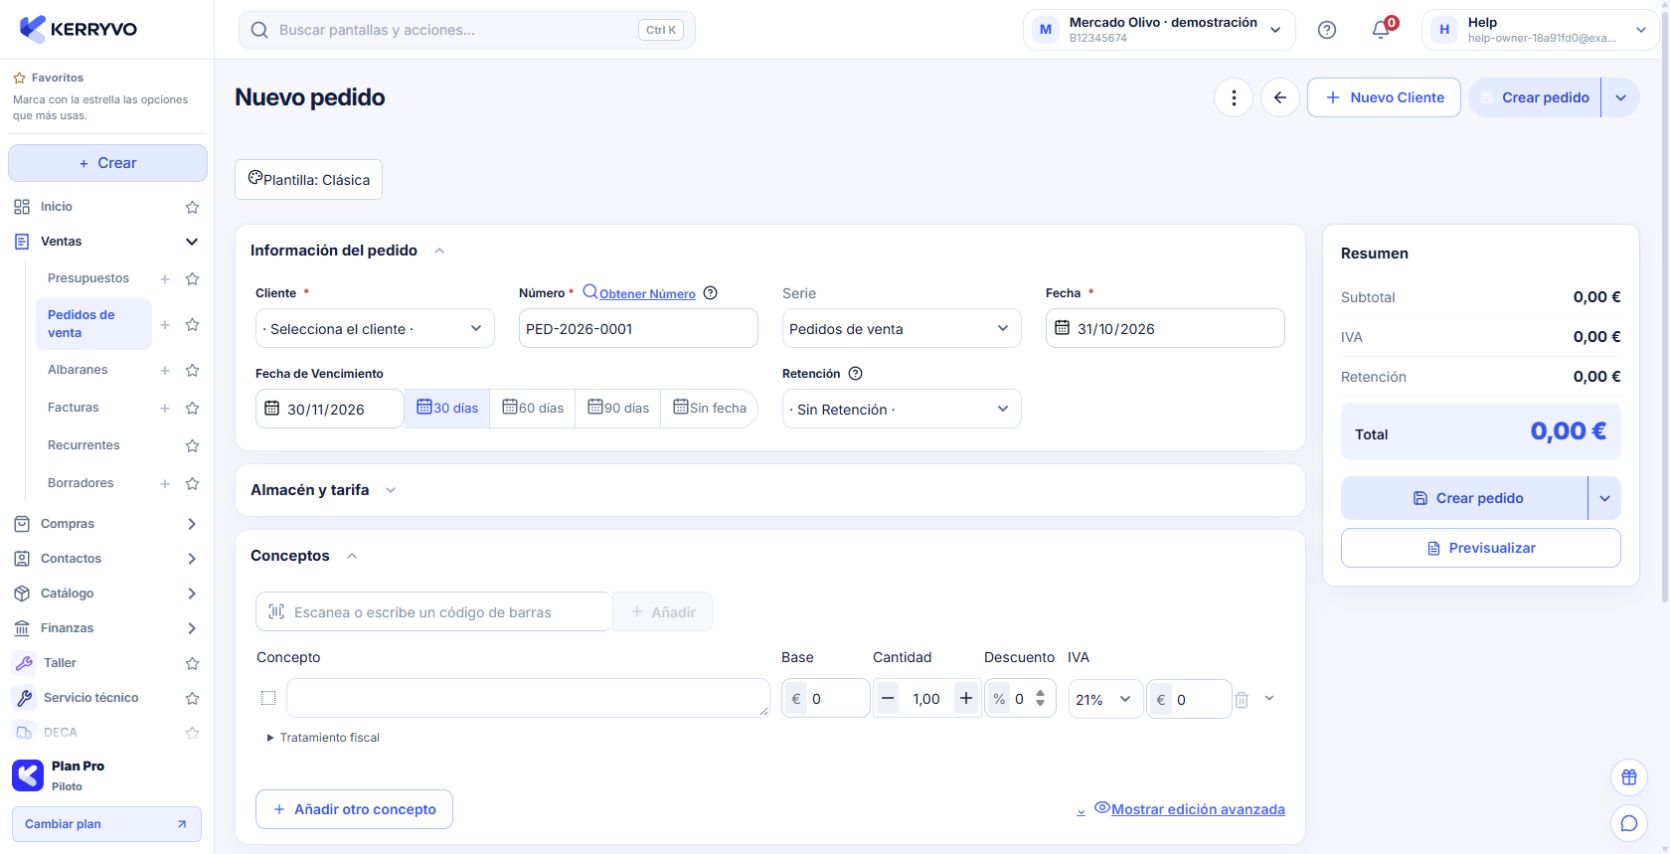The width and height of the screenshot is (1670, 854).
Task: Increase quantity with the plus stepper
Action: click(x=966, y=699)
